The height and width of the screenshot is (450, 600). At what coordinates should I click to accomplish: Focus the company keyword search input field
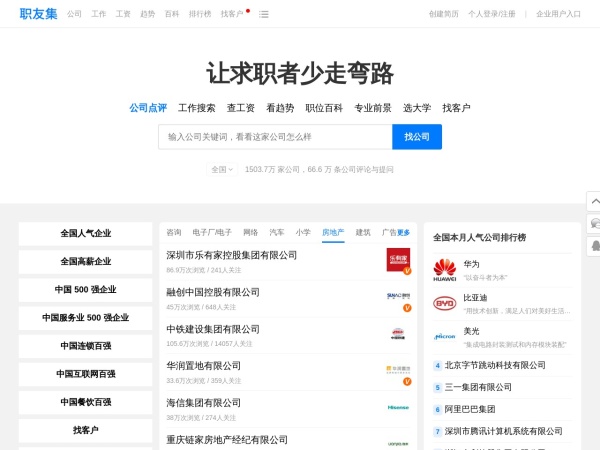click(274, 137)
